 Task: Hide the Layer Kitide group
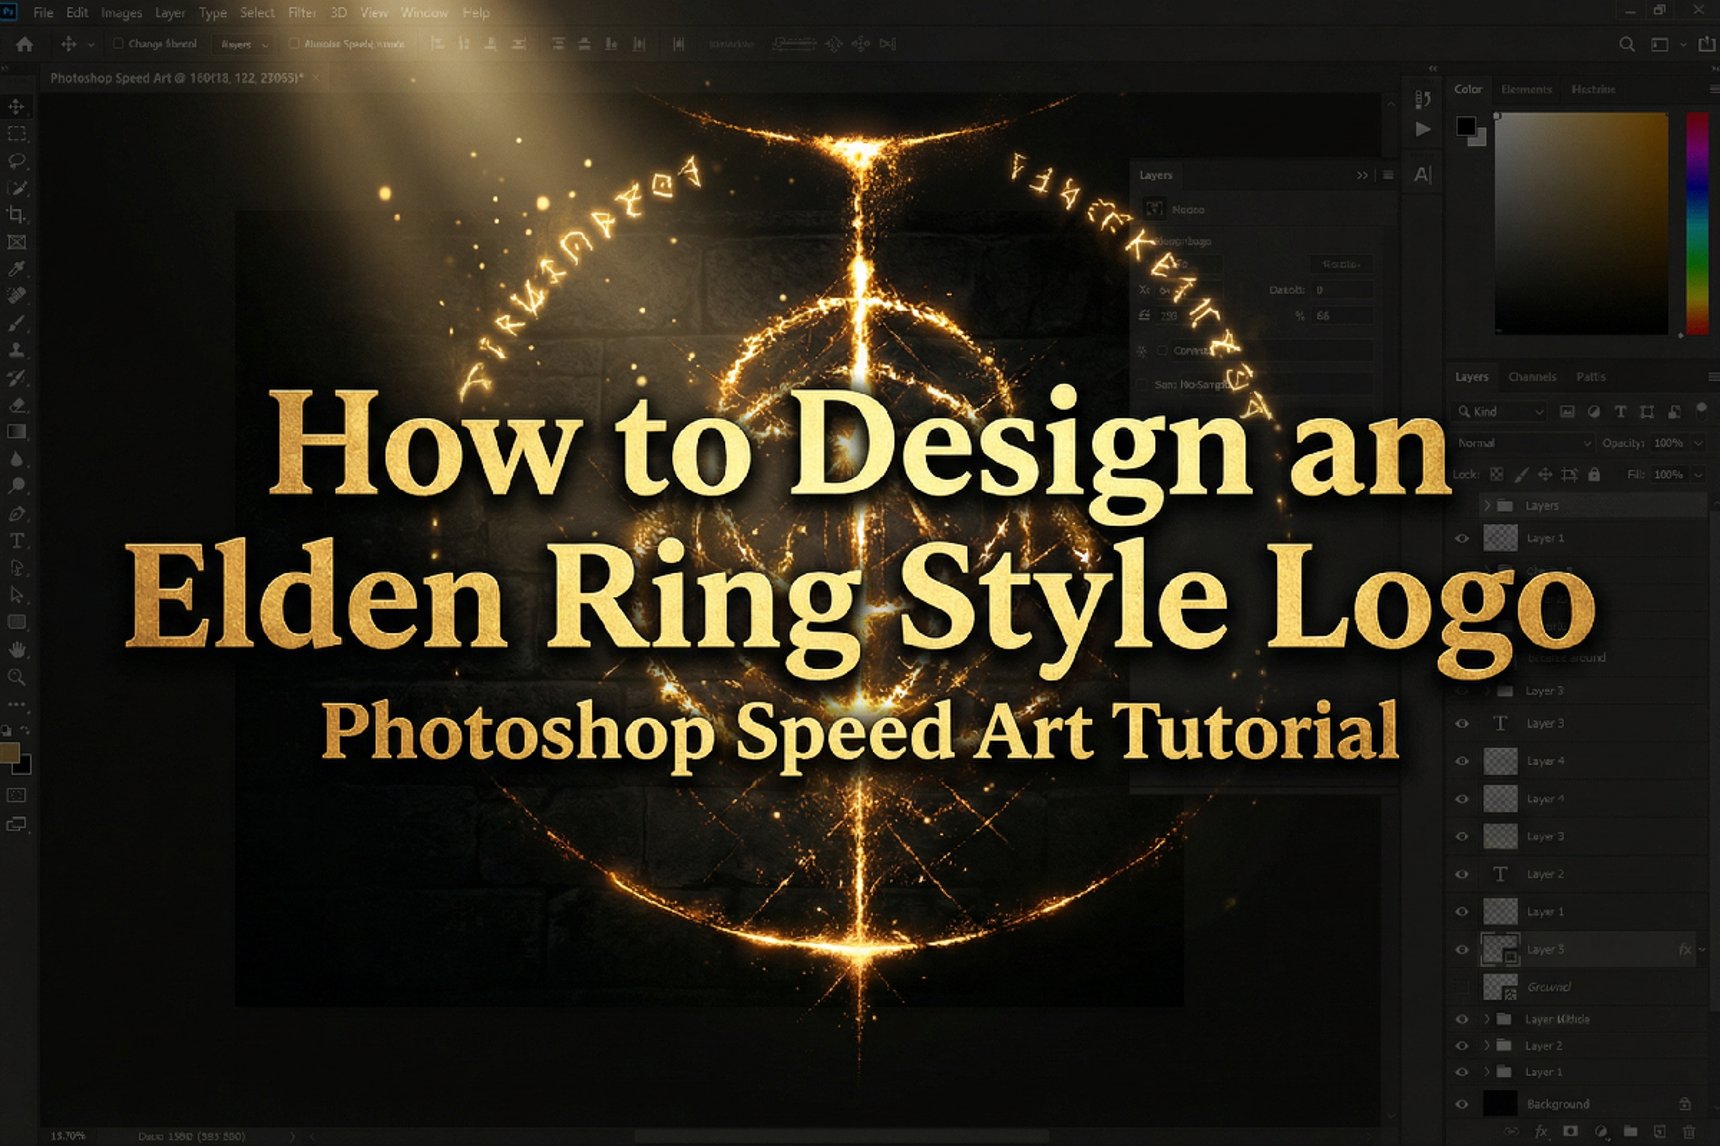tap(1462, 1019)
